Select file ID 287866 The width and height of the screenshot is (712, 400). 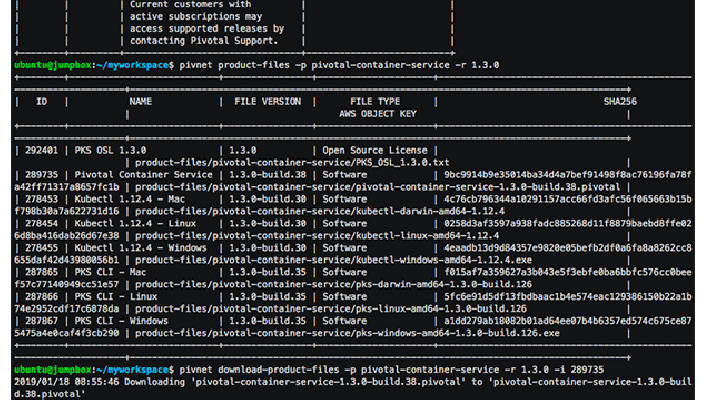click(x=41, y=296)
